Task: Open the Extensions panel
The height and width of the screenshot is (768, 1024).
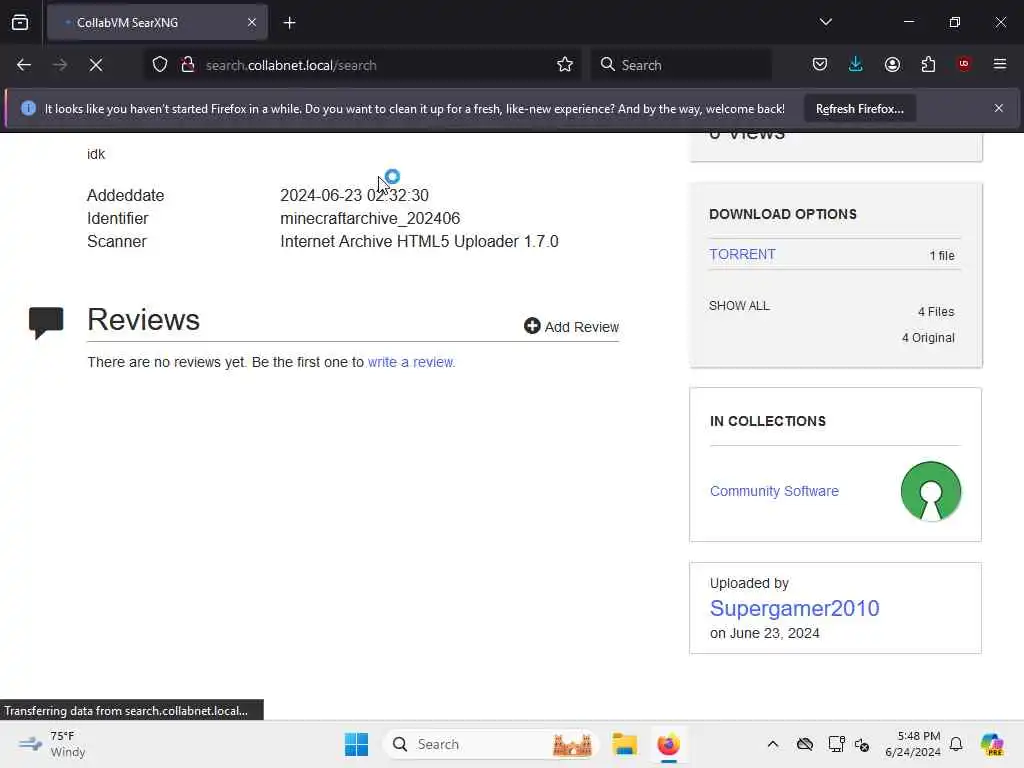Action: coord(928,64)
